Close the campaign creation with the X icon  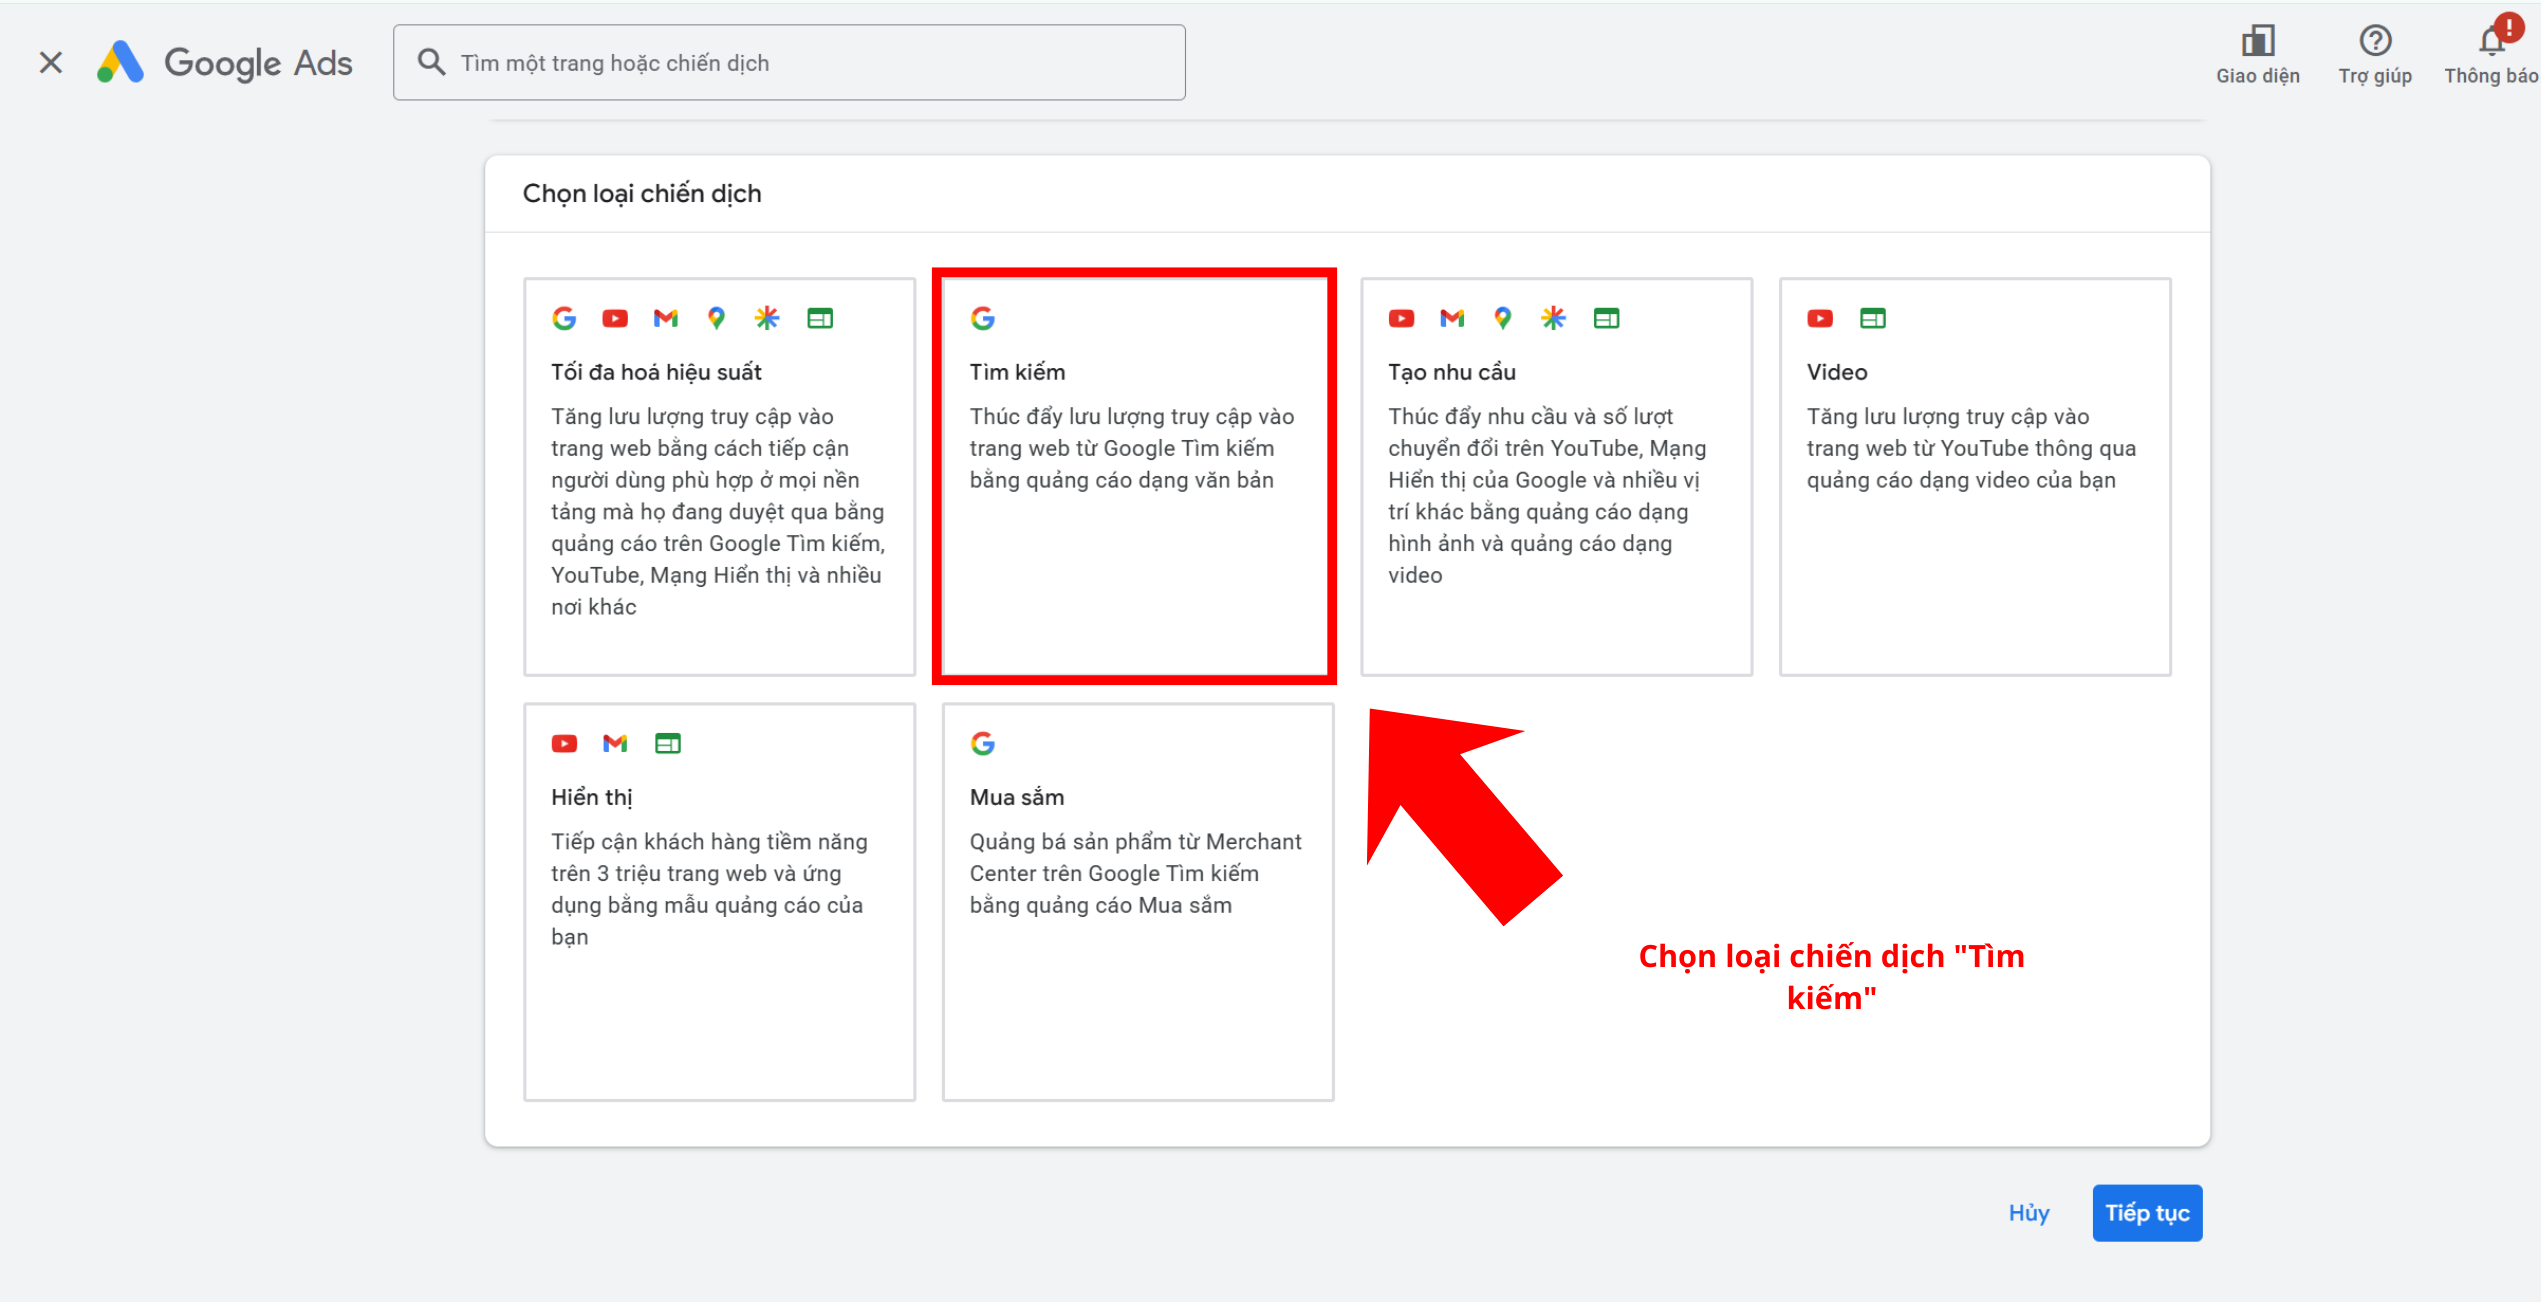(51, 63)
